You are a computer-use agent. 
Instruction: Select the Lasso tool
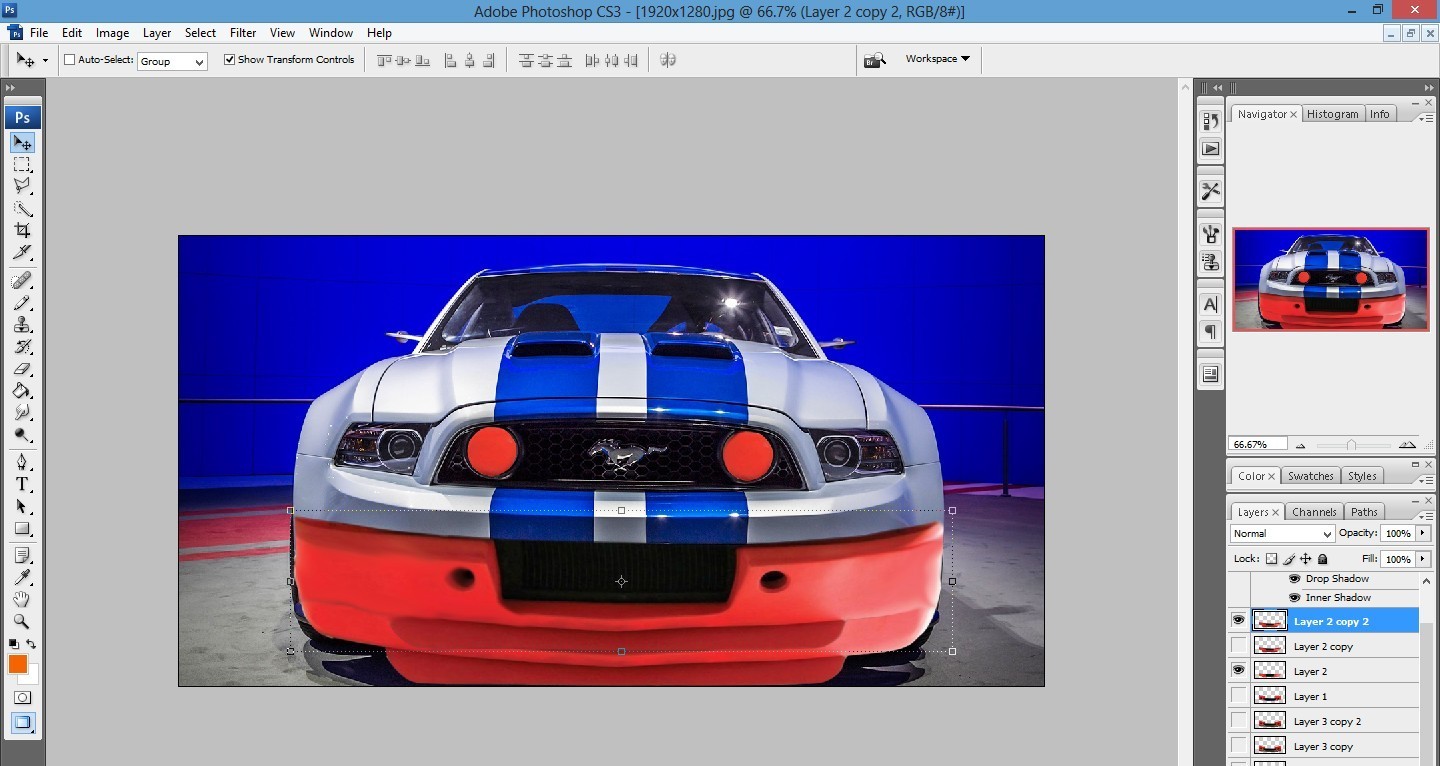22,186
